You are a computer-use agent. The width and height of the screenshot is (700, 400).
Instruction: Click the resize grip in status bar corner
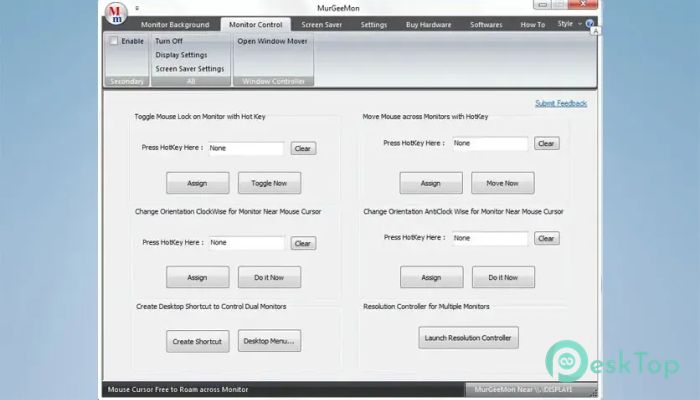point(593,392)
